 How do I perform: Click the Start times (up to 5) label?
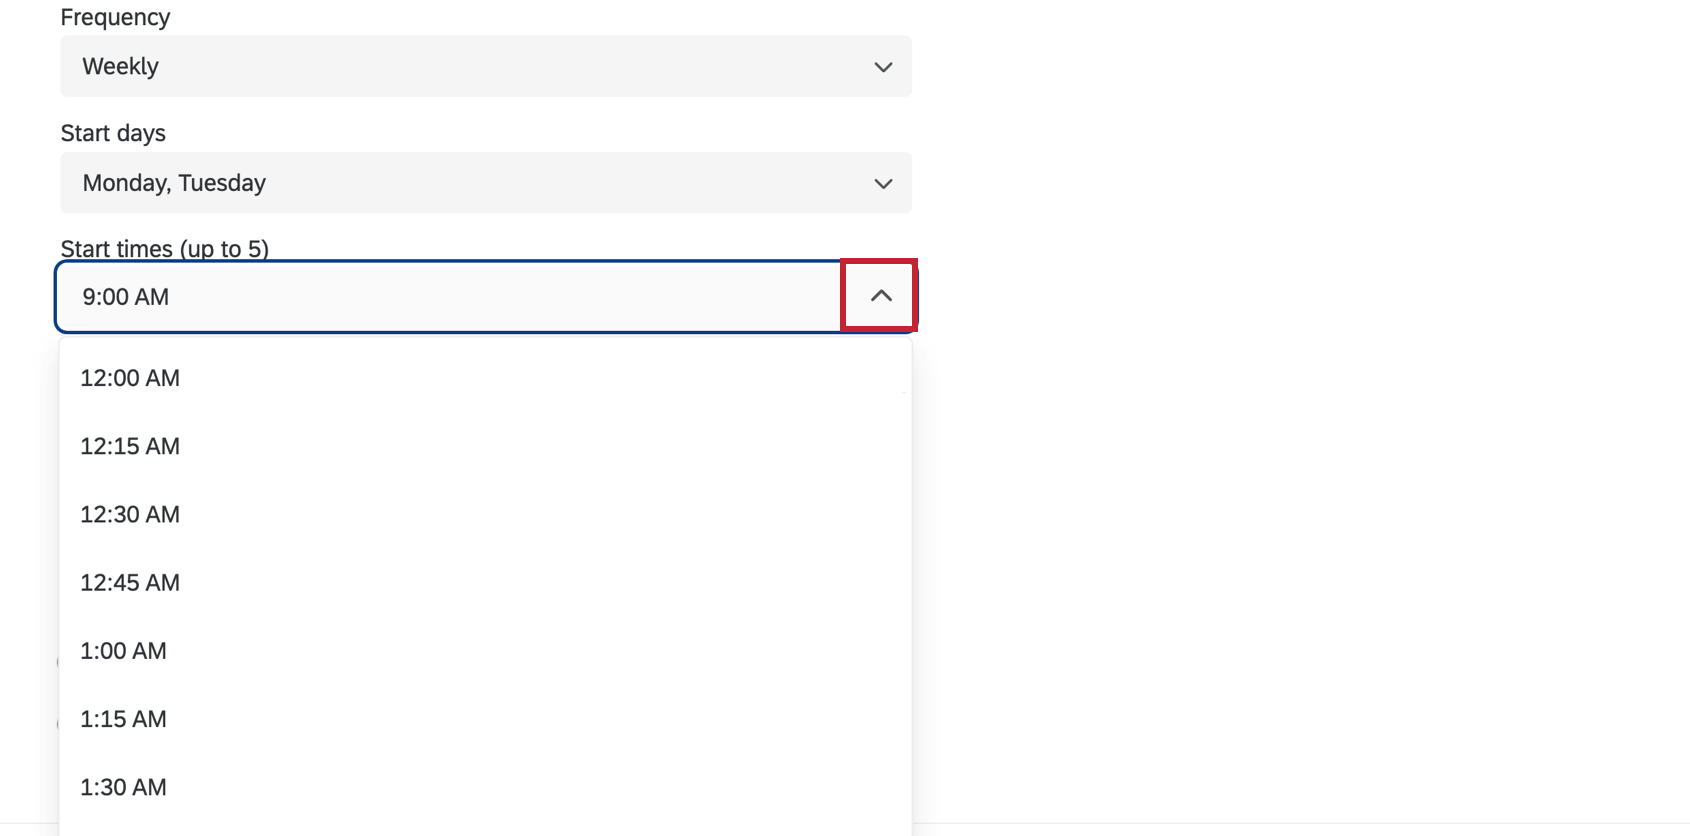click(164, 249)
